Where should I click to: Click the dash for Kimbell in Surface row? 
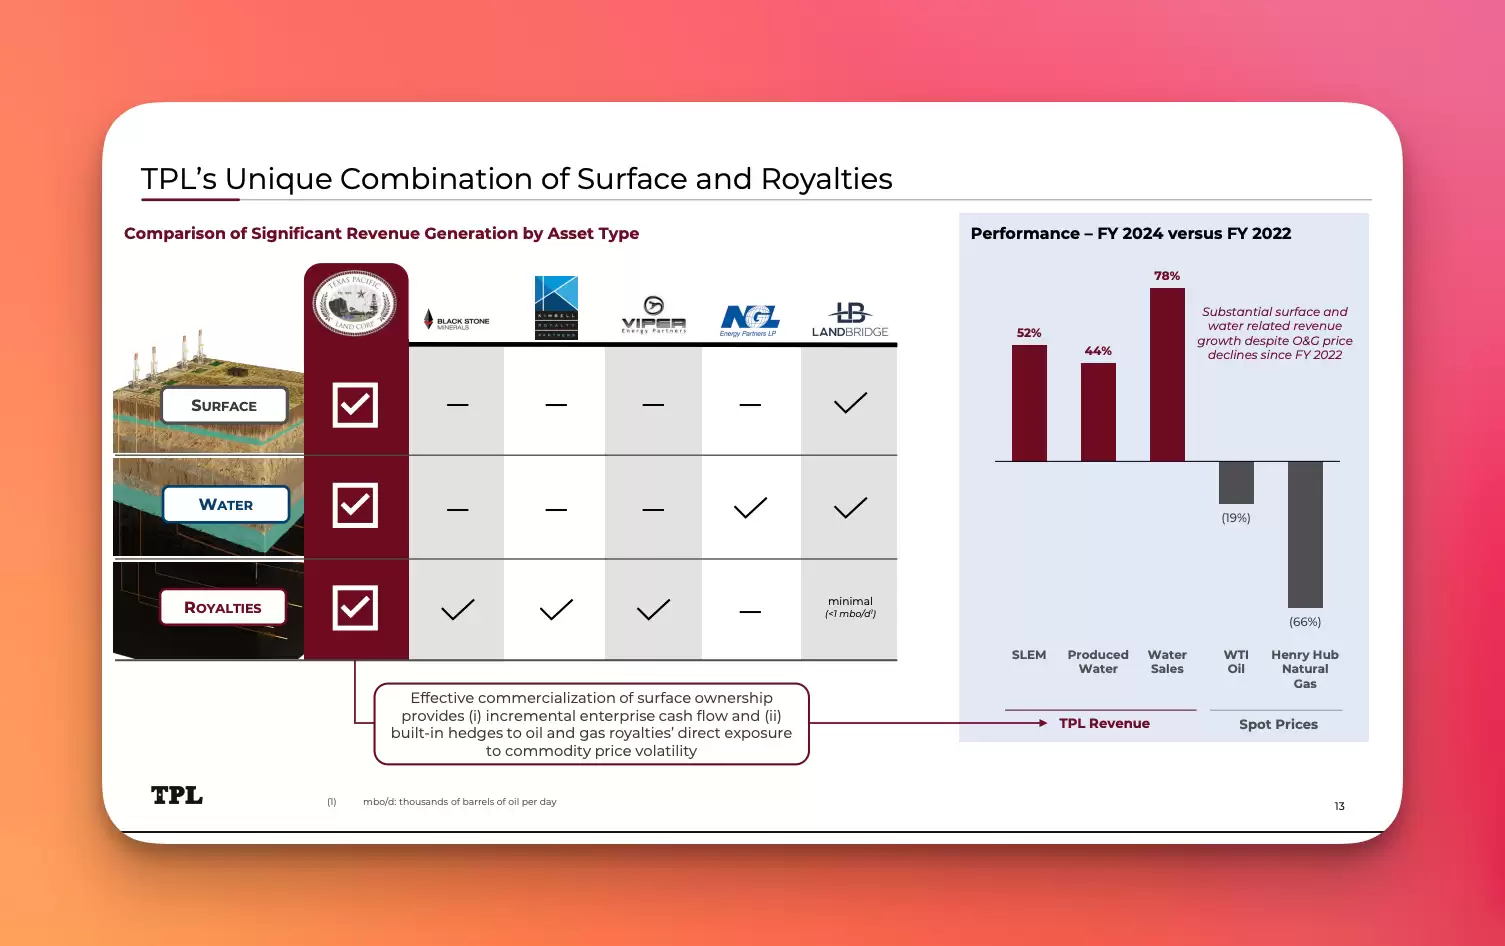point(556,405)
